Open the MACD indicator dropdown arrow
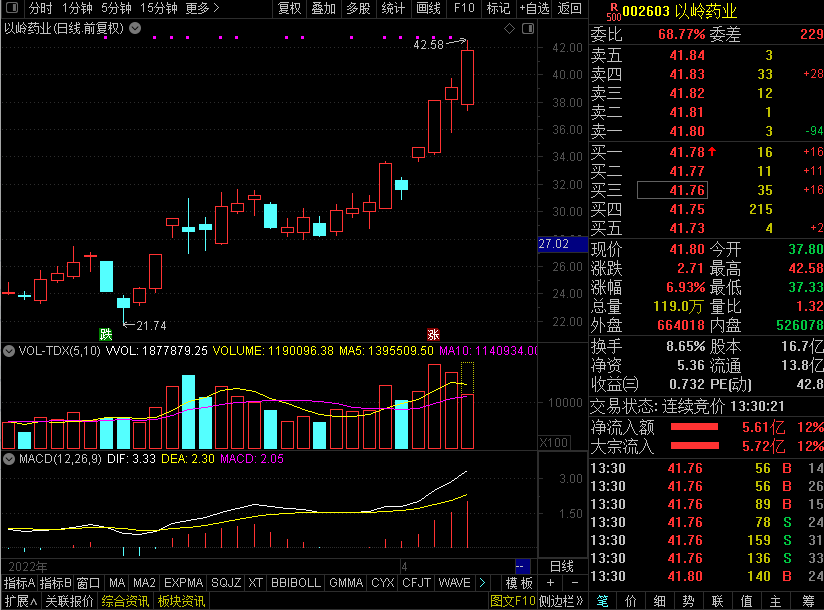The height and width of the screenshot is (610, 824). (9, 458)
